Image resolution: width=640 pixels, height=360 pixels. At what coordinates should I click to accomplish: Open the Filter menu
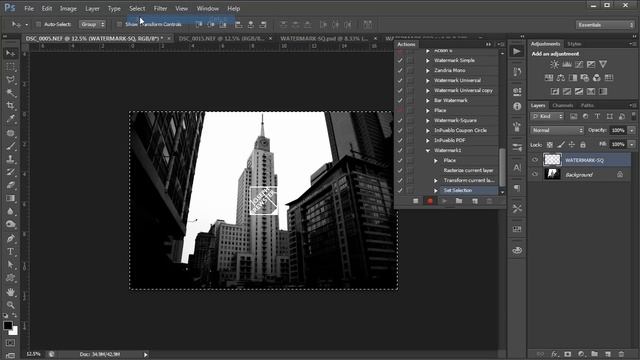coord(160,8)
